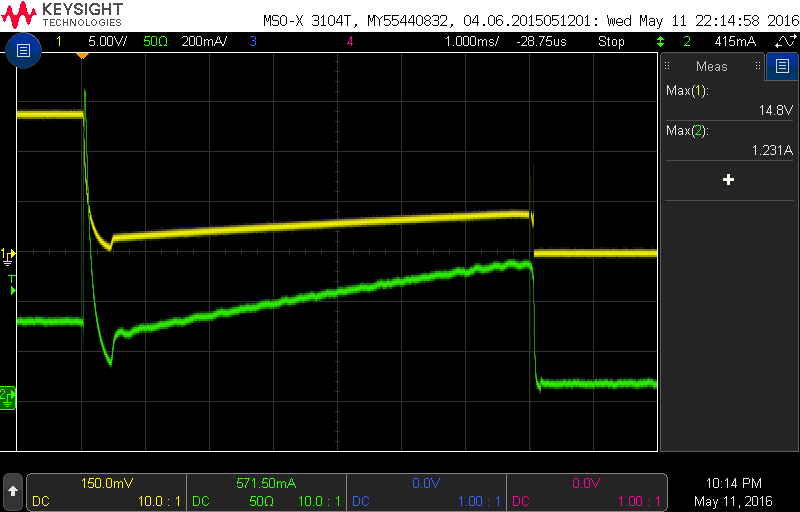The image size is (800, 512).
Task: Open timebase setting 1.000ms/
Action: (472, 41)
